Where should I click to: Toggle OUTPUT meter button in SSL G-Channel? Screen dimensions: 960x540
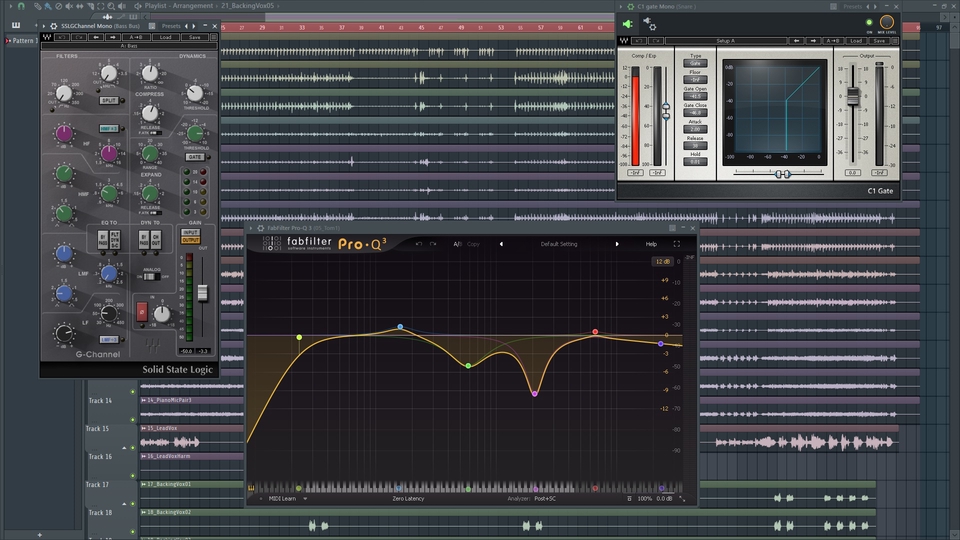(x=190, y=240)
